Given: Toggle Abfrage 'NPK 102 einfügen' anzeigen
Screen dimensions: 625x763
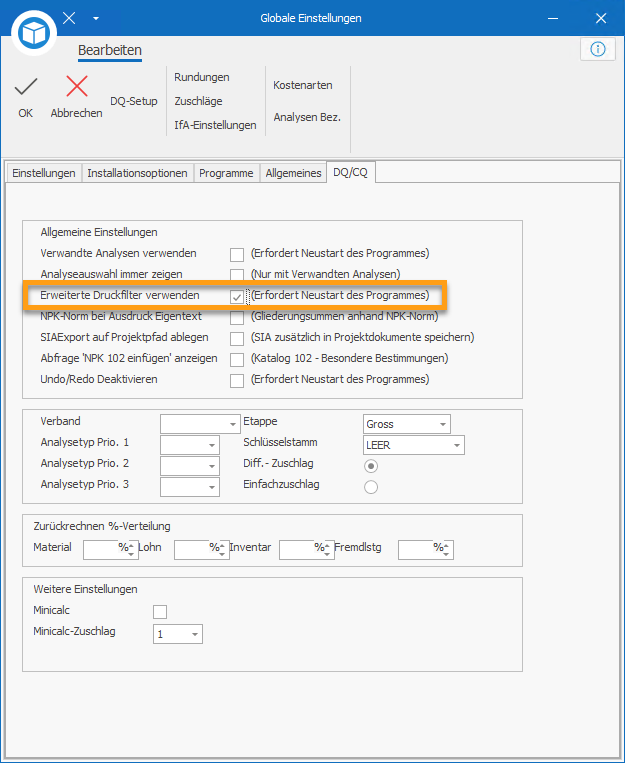Looking at the screenshot, I should coord(237,360).
